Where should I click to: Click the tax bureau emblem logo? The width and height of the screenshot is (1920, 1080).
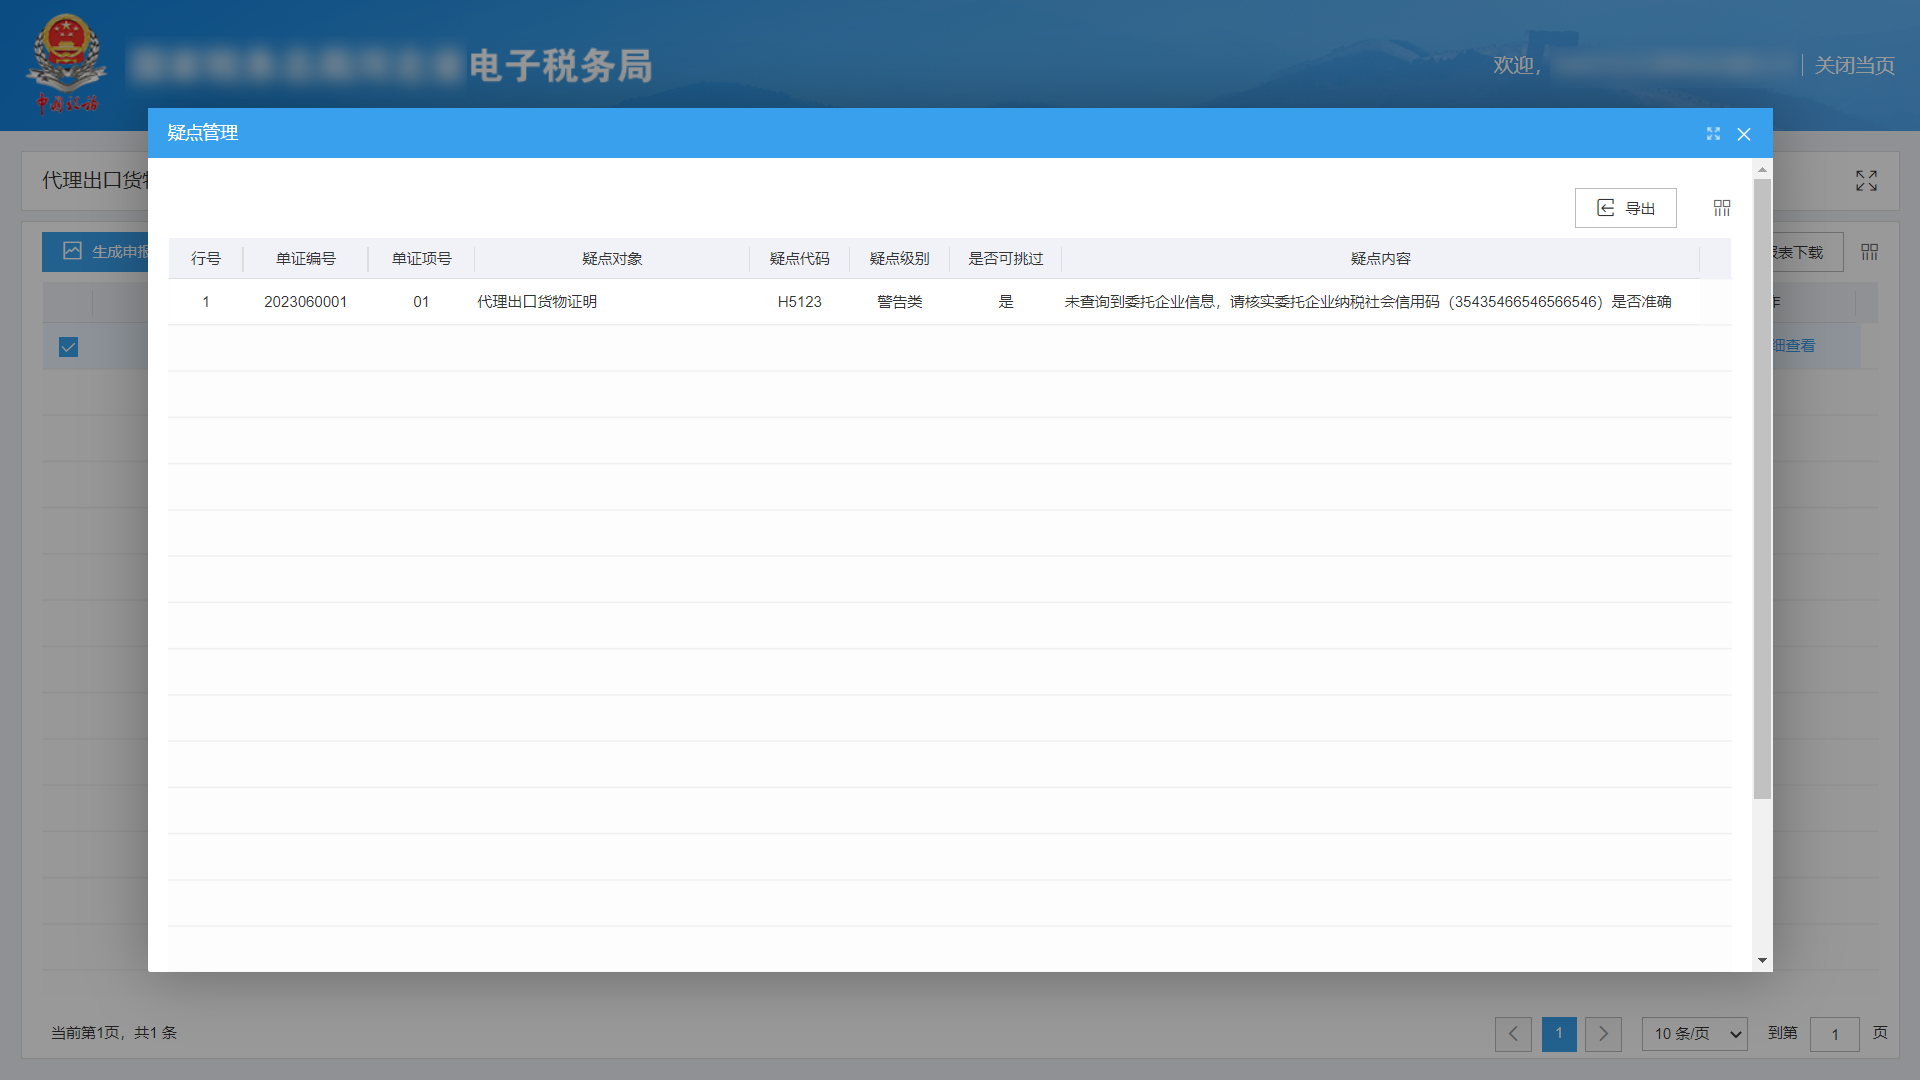66,60
